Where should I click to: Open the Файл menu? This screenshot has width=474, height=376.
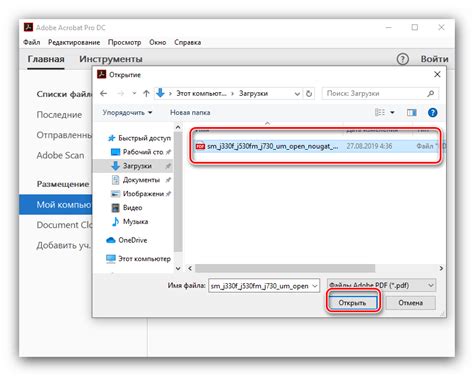[32, 42]
